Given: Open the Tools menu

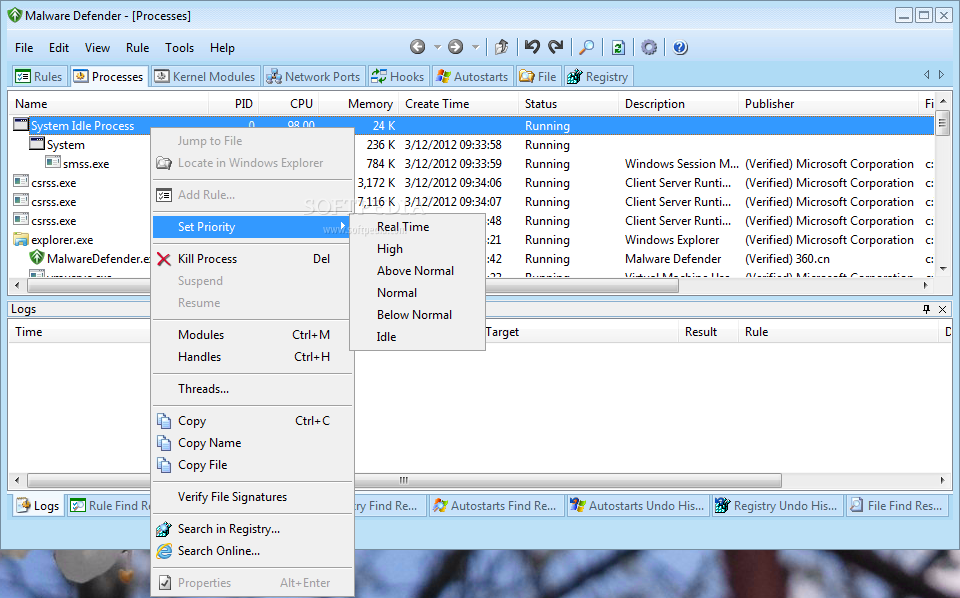Looking at the screenshot, I should (179, 48).
